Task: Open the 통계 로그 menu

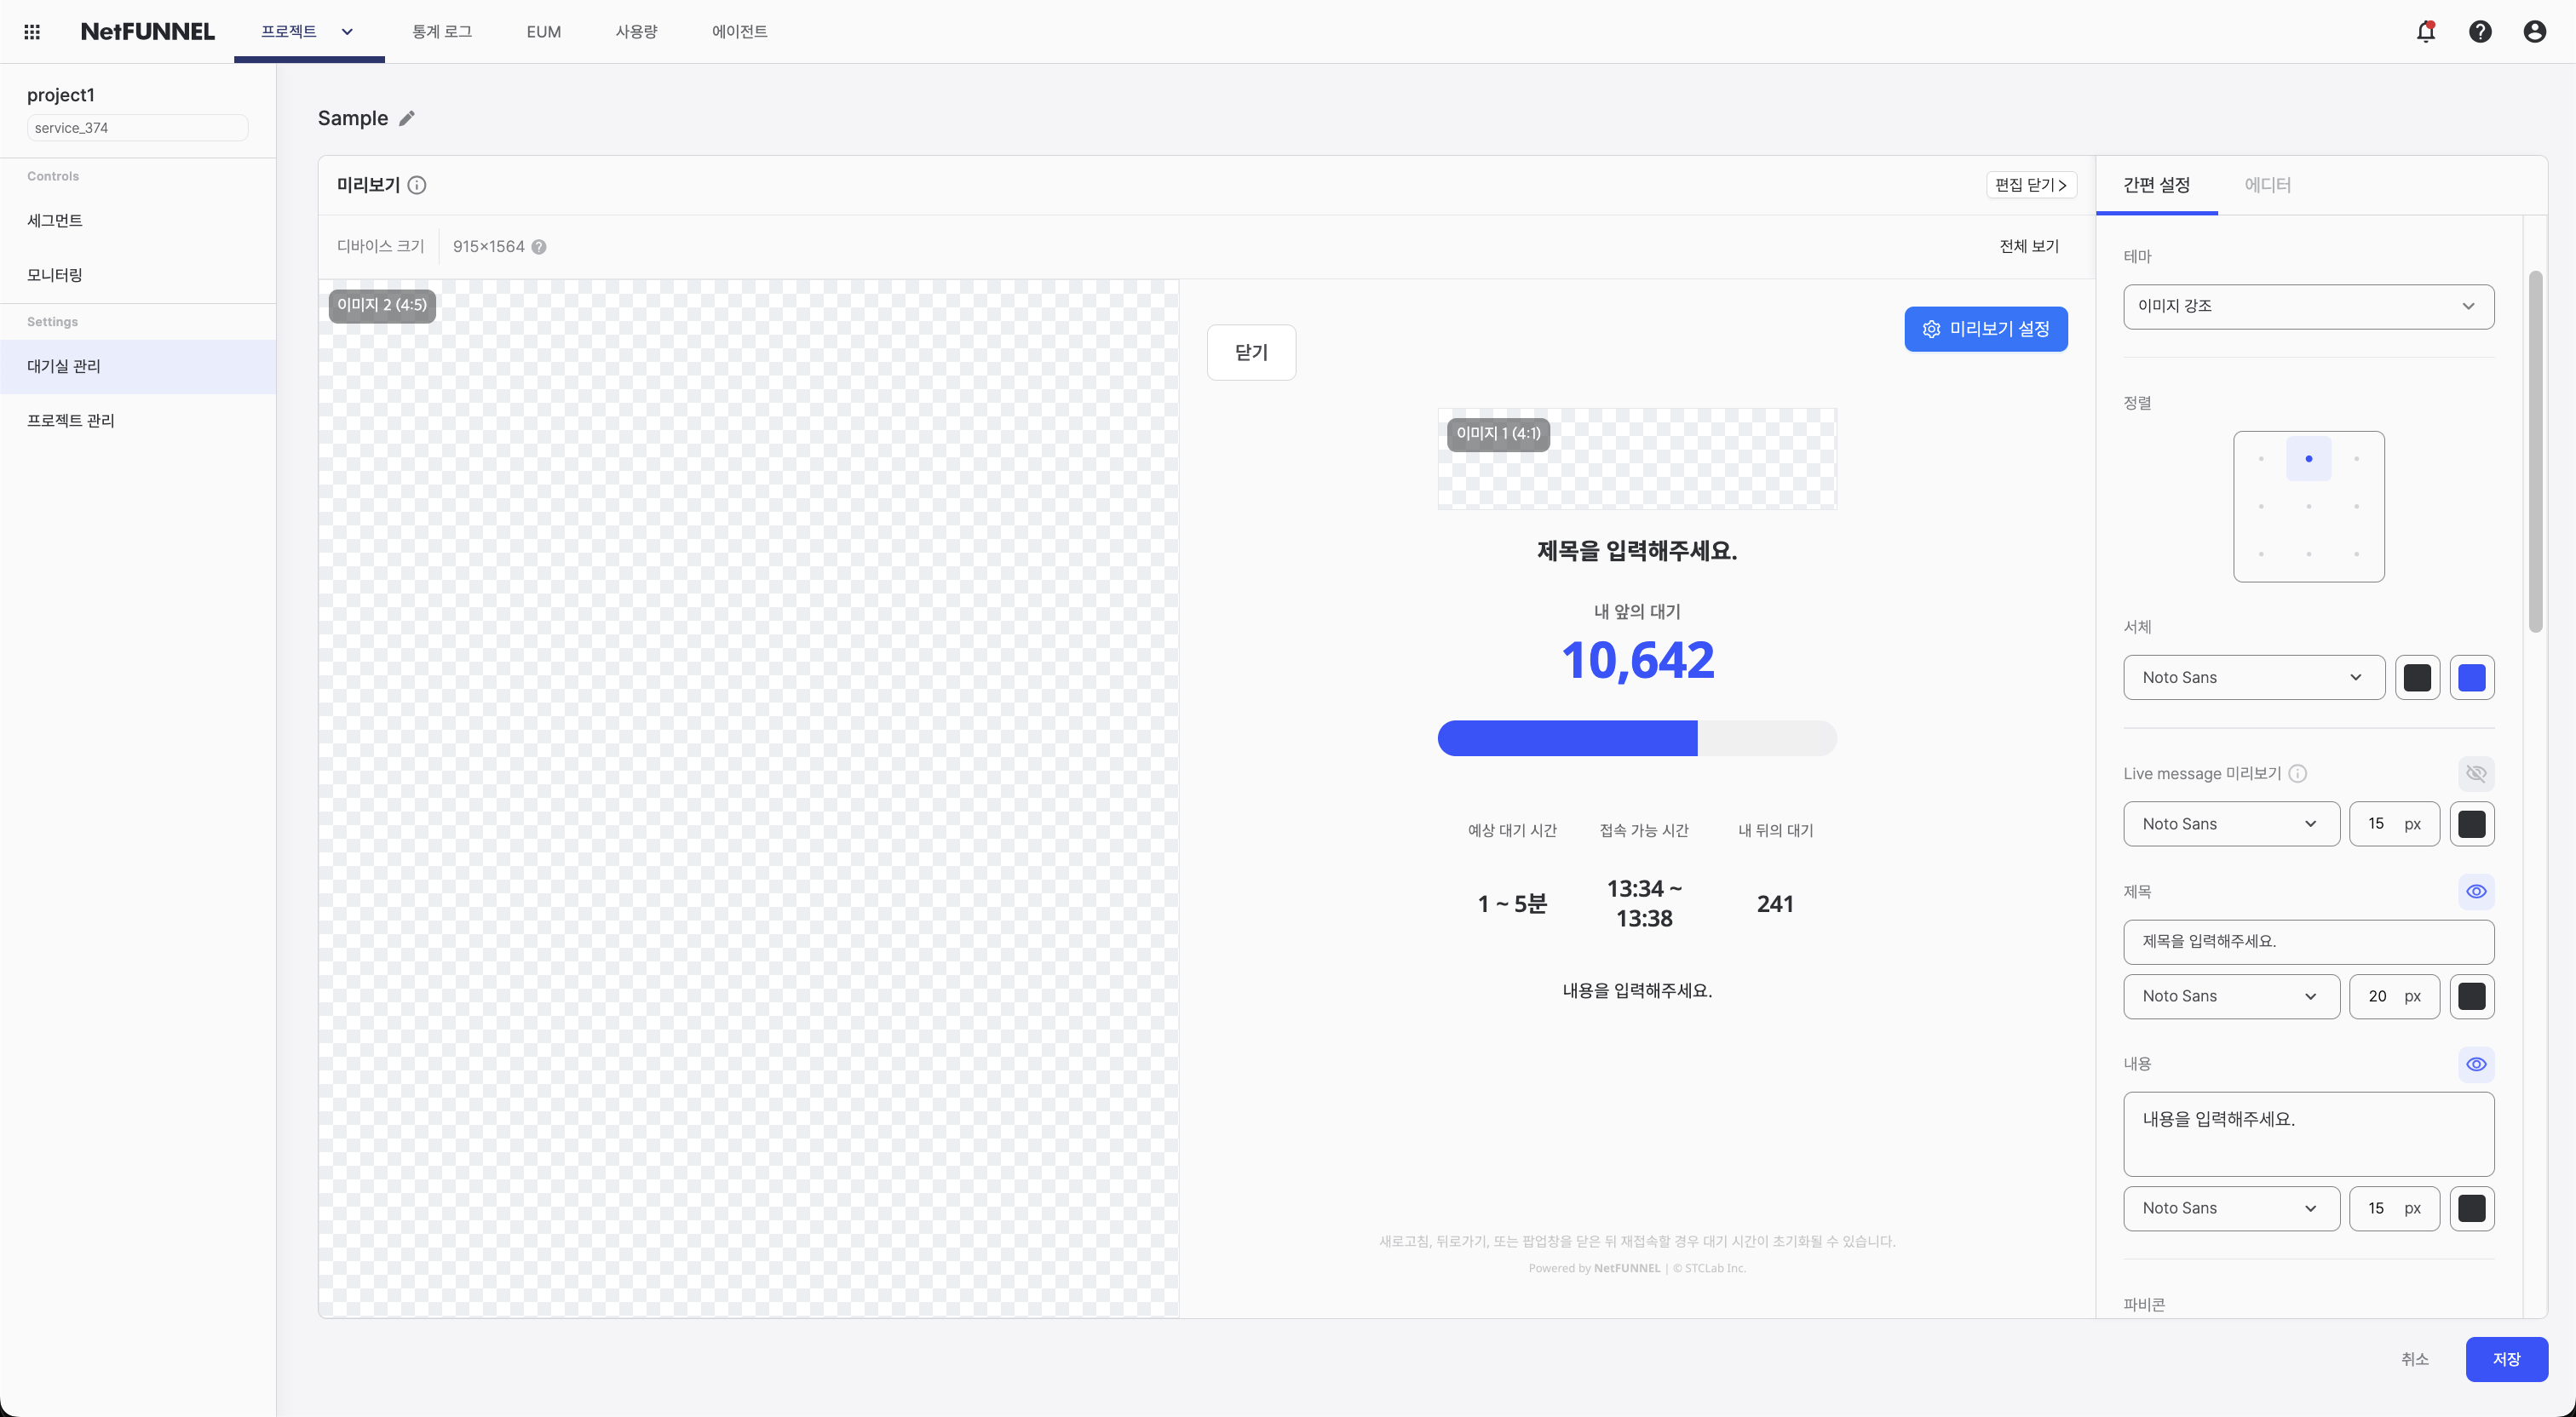Action: click(442, 32)
